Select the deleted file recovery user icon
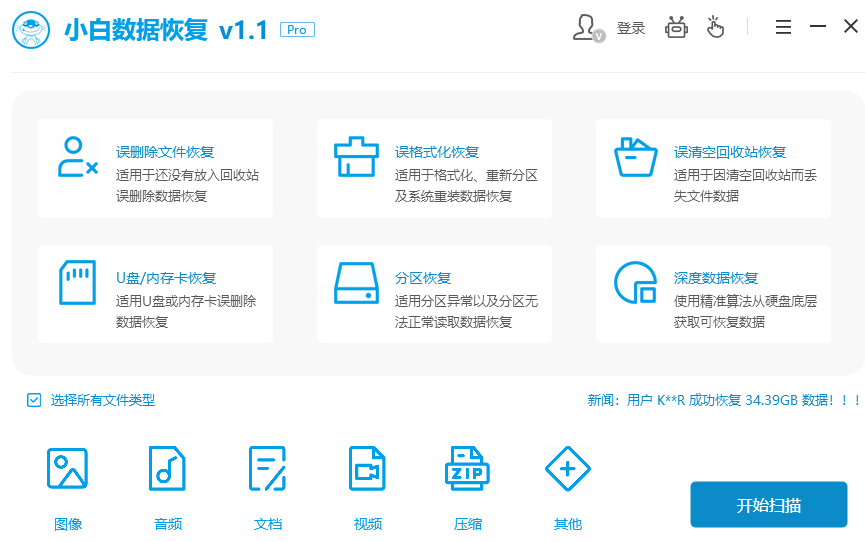The image size is (865, 542). [x=78, y=157]
